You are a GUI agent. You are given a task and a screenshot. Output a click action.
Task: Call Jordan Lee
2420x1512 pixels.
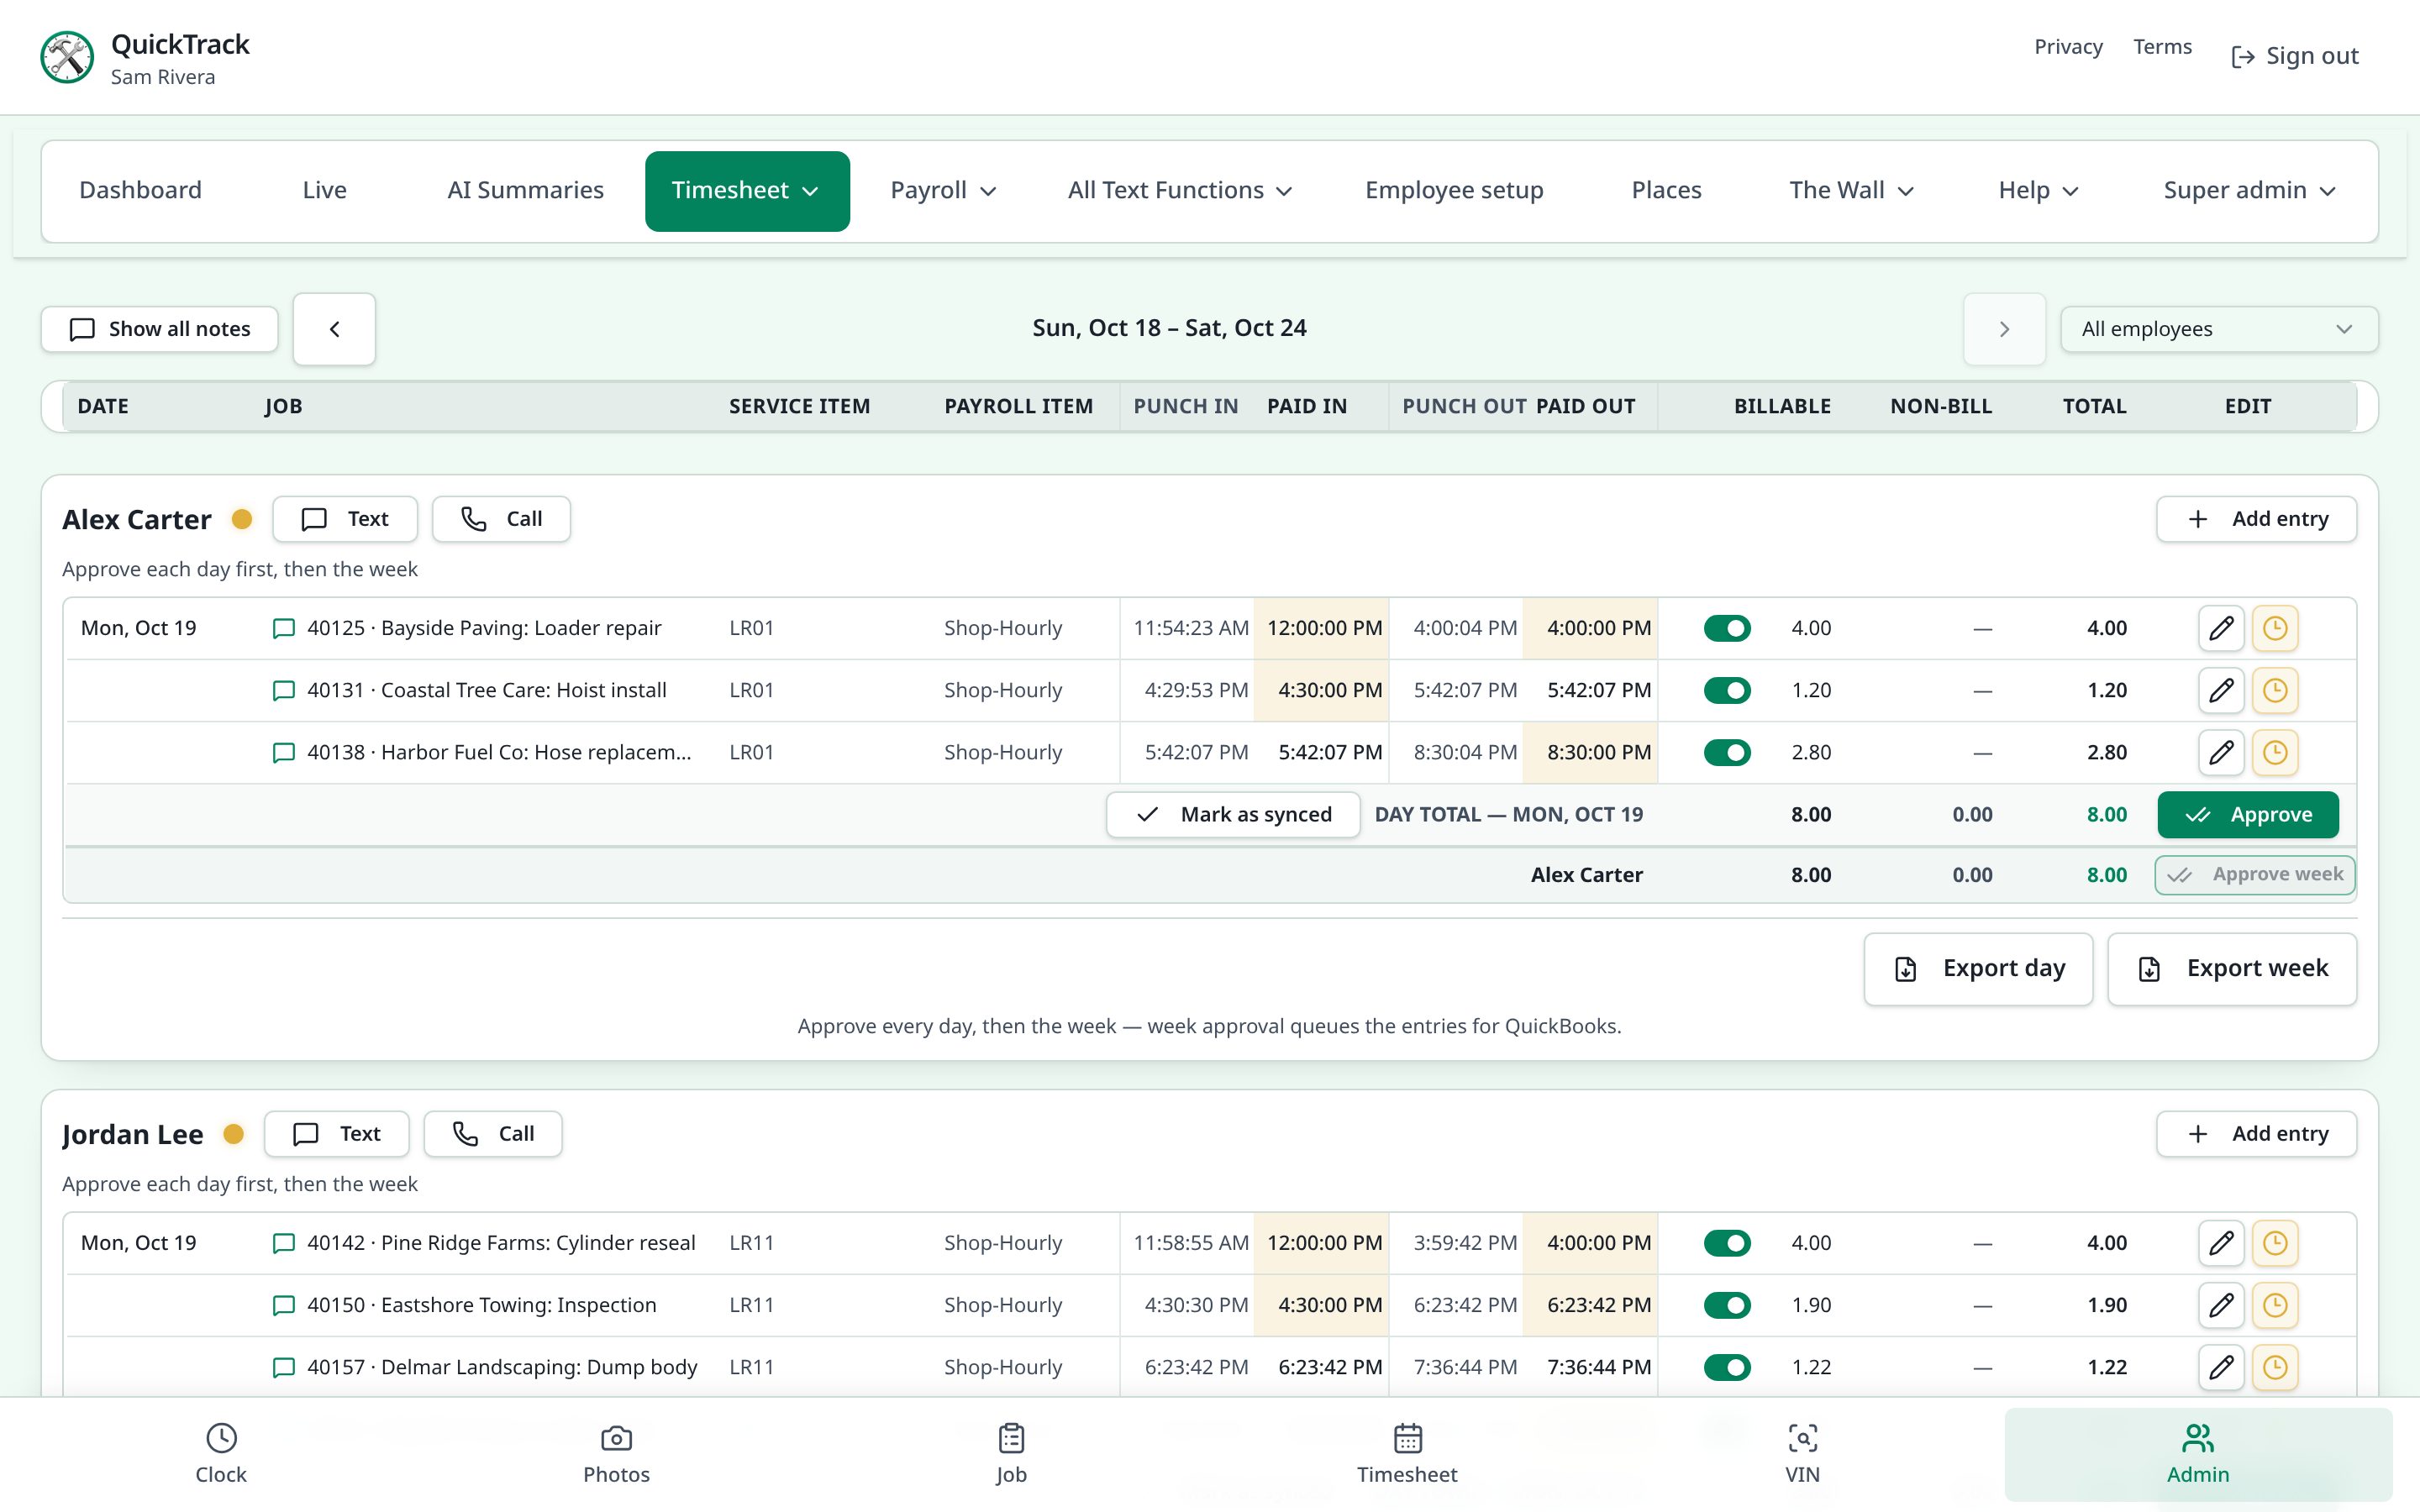(x=493, y=1134)
